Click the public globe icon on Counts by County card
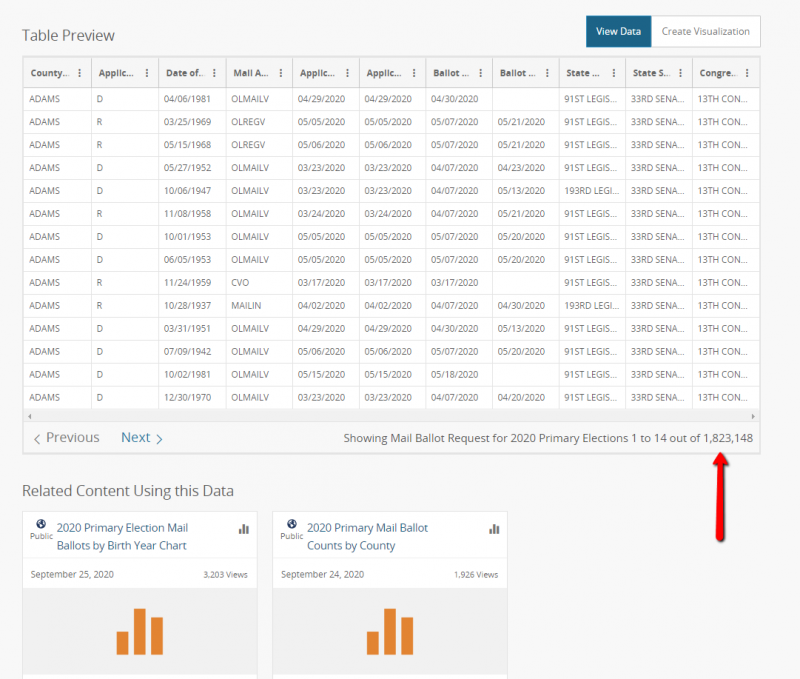Screen dimensions: 800x679 coord(291,524)
